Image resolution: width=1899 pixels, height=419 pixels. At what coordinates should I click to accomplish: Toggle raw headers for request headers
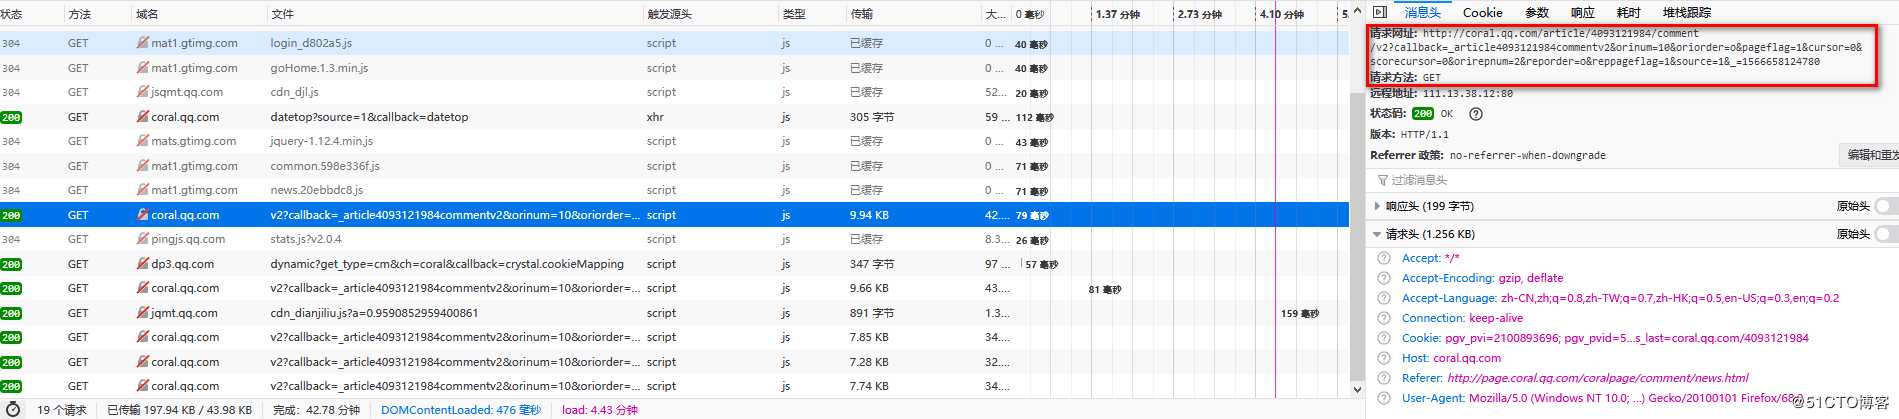click(x=1886, y=234)
